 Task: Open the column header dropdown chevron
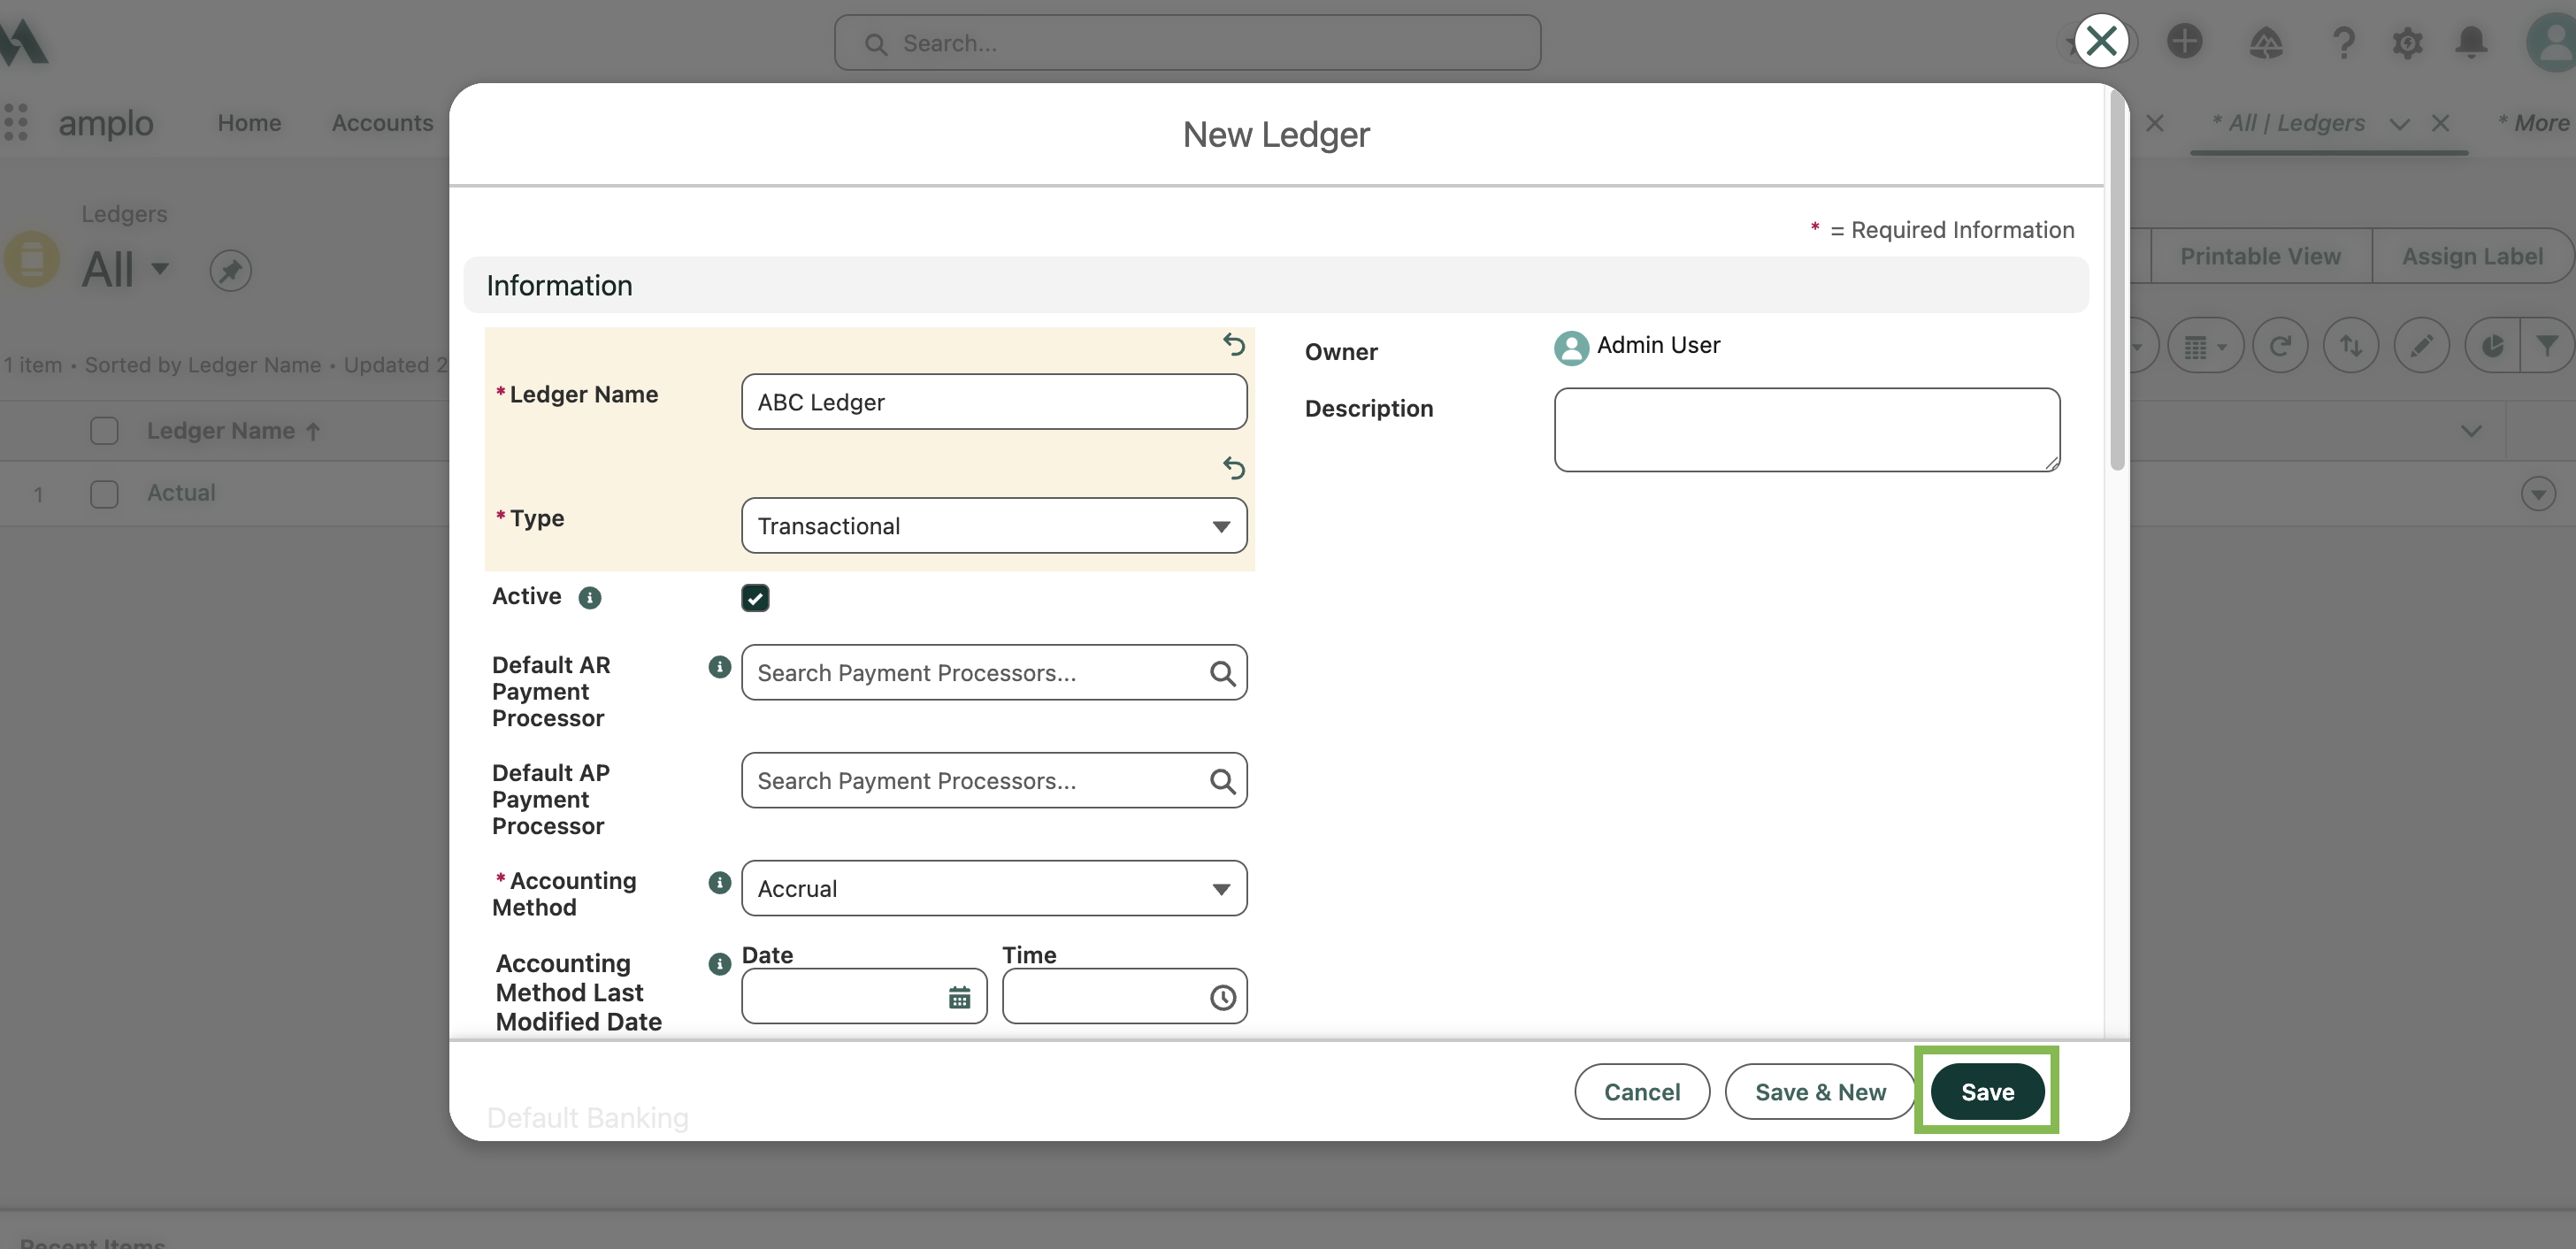[2470, 431]
